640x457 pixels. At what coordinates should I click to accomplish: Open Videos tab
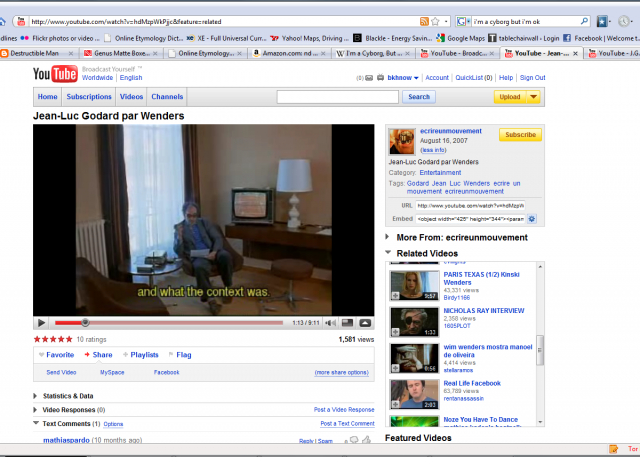(131, 97)
